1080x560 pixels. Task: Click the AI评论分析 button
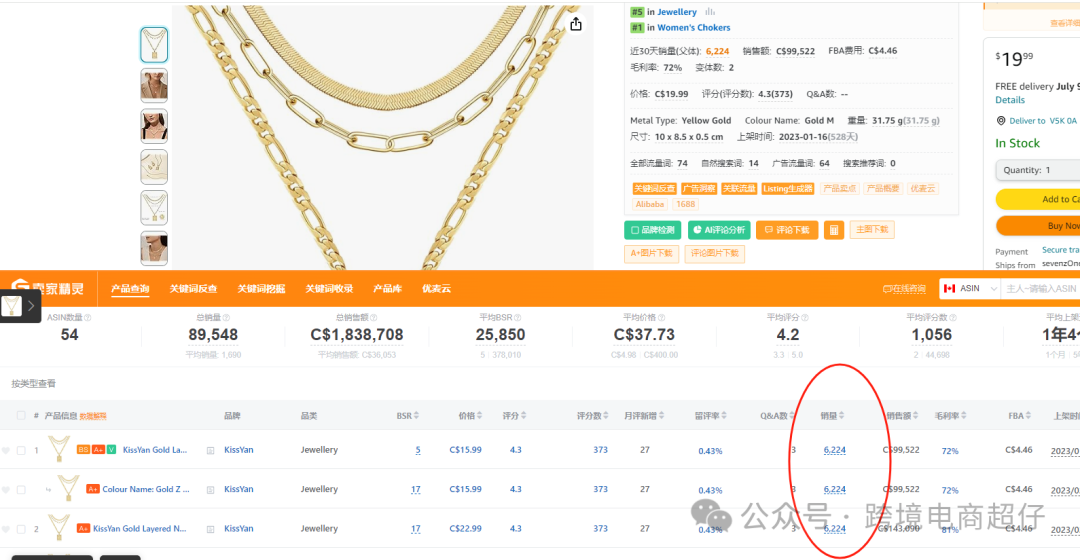point(718,230)
